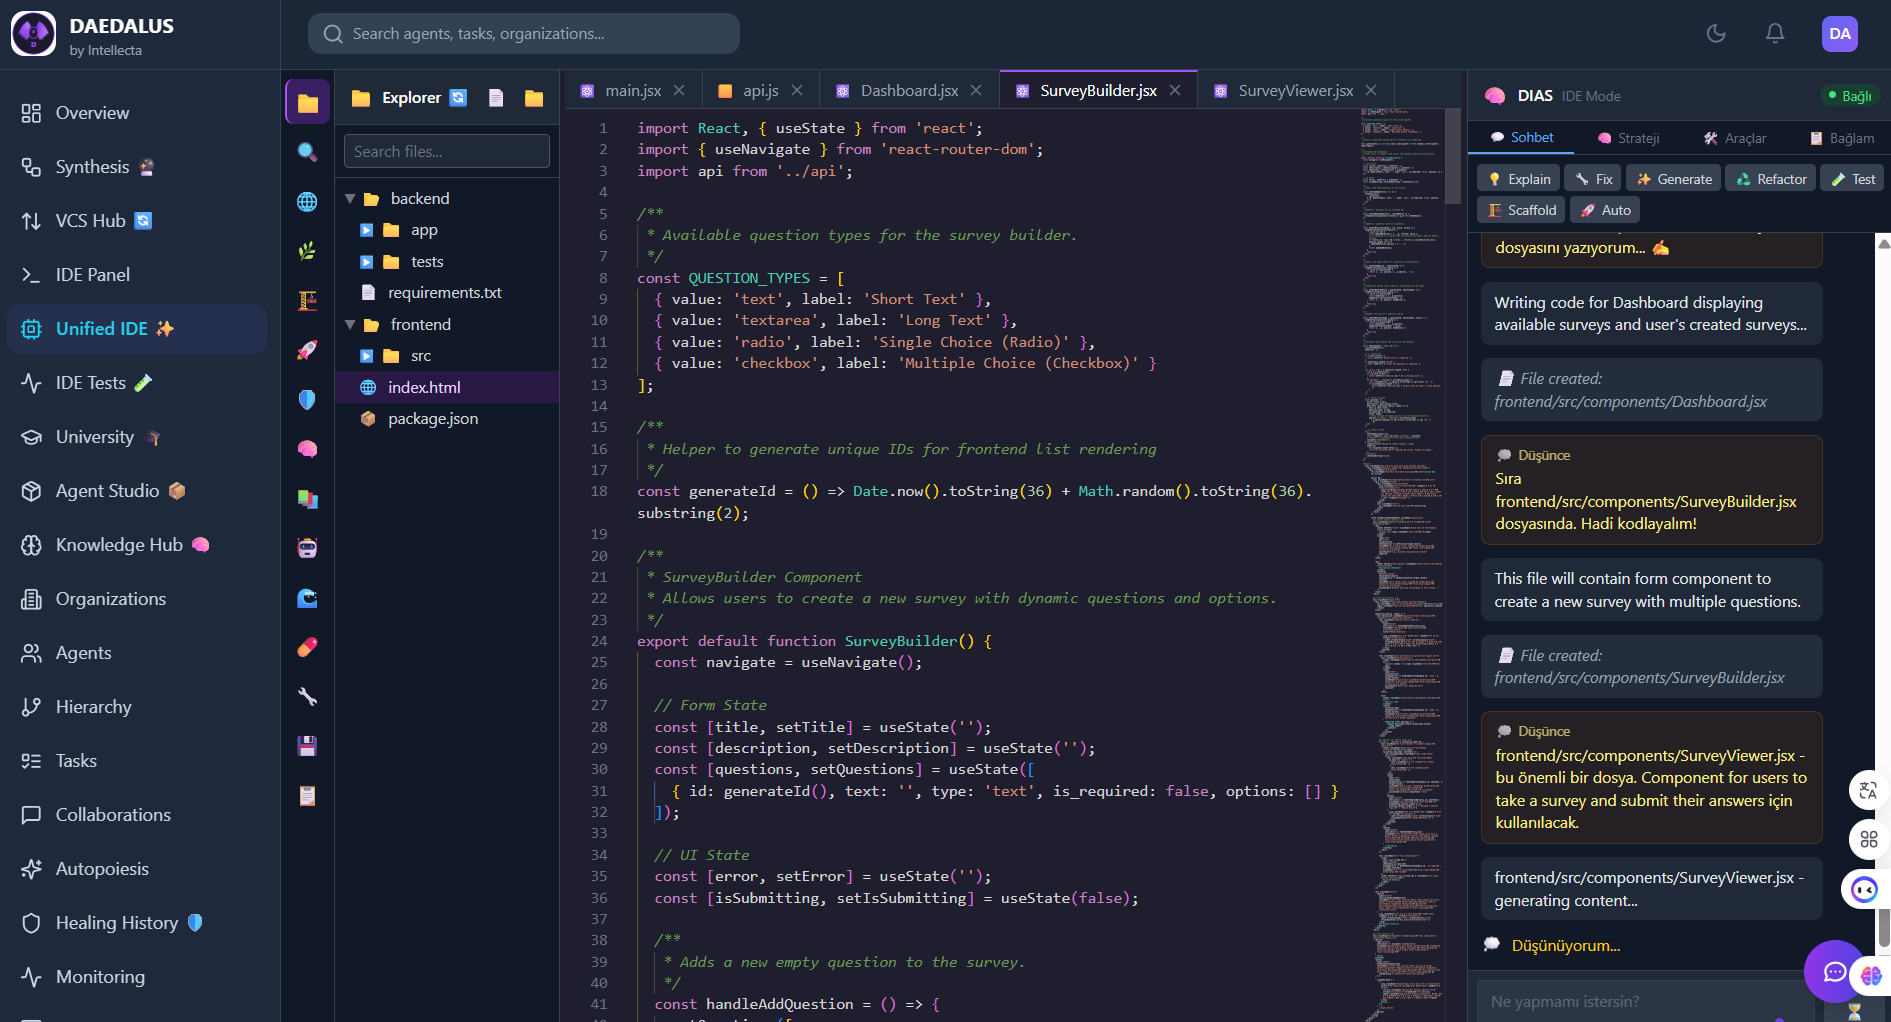1891x1022 pixels.
Task: Click the blue wave icon in the activity bar
Action: tap(307, 597)
